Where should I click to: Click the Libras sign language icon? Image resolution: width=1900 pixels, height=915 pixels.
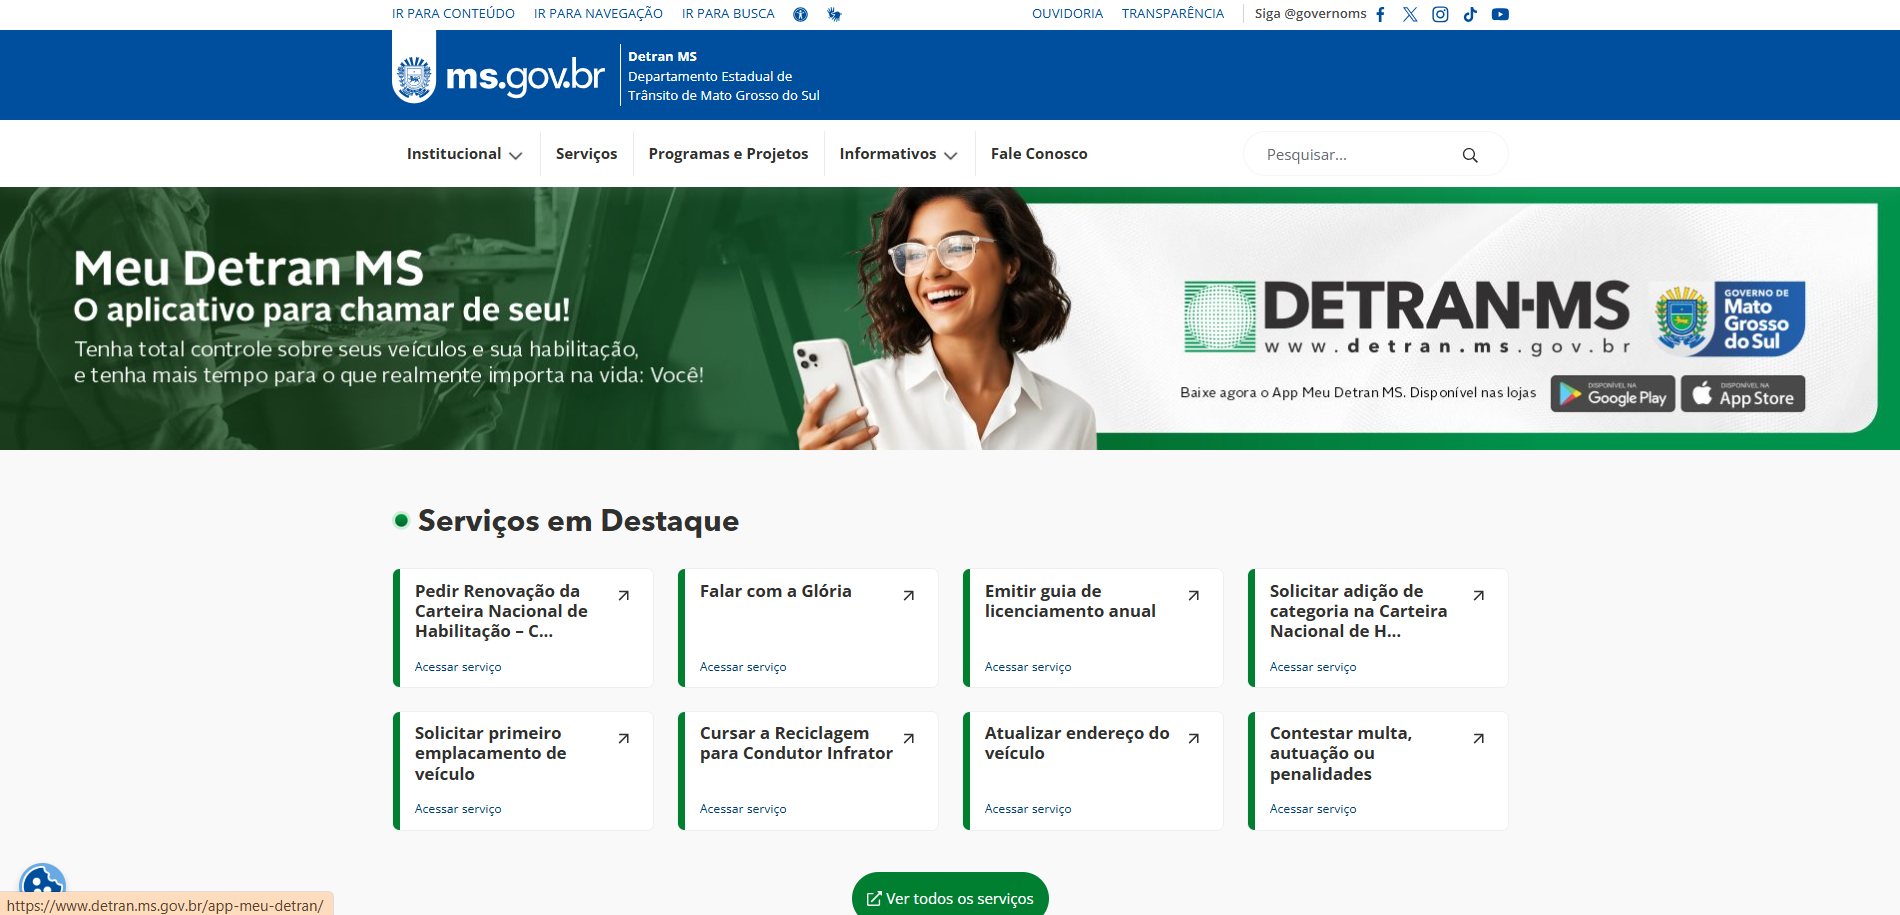[834, 14]
